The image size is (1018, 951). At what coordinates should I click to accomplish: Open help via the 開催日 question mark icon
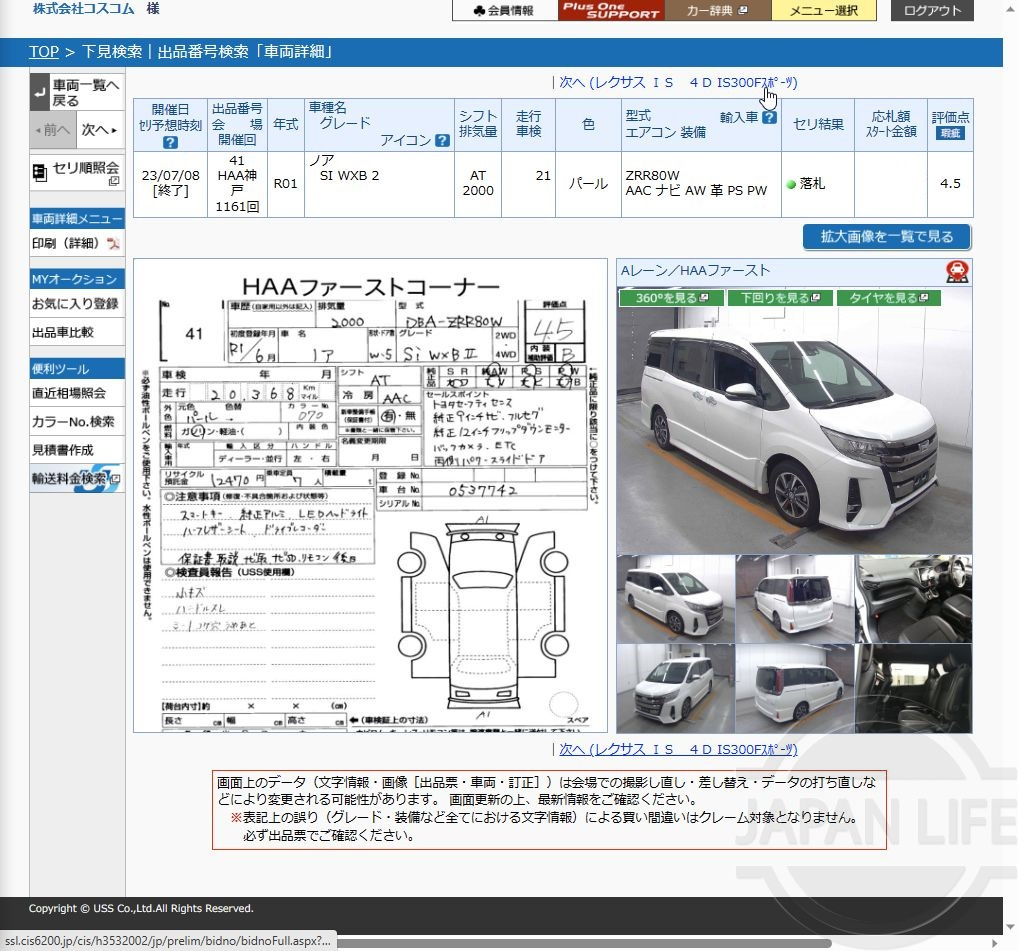[x=170, y=142]
